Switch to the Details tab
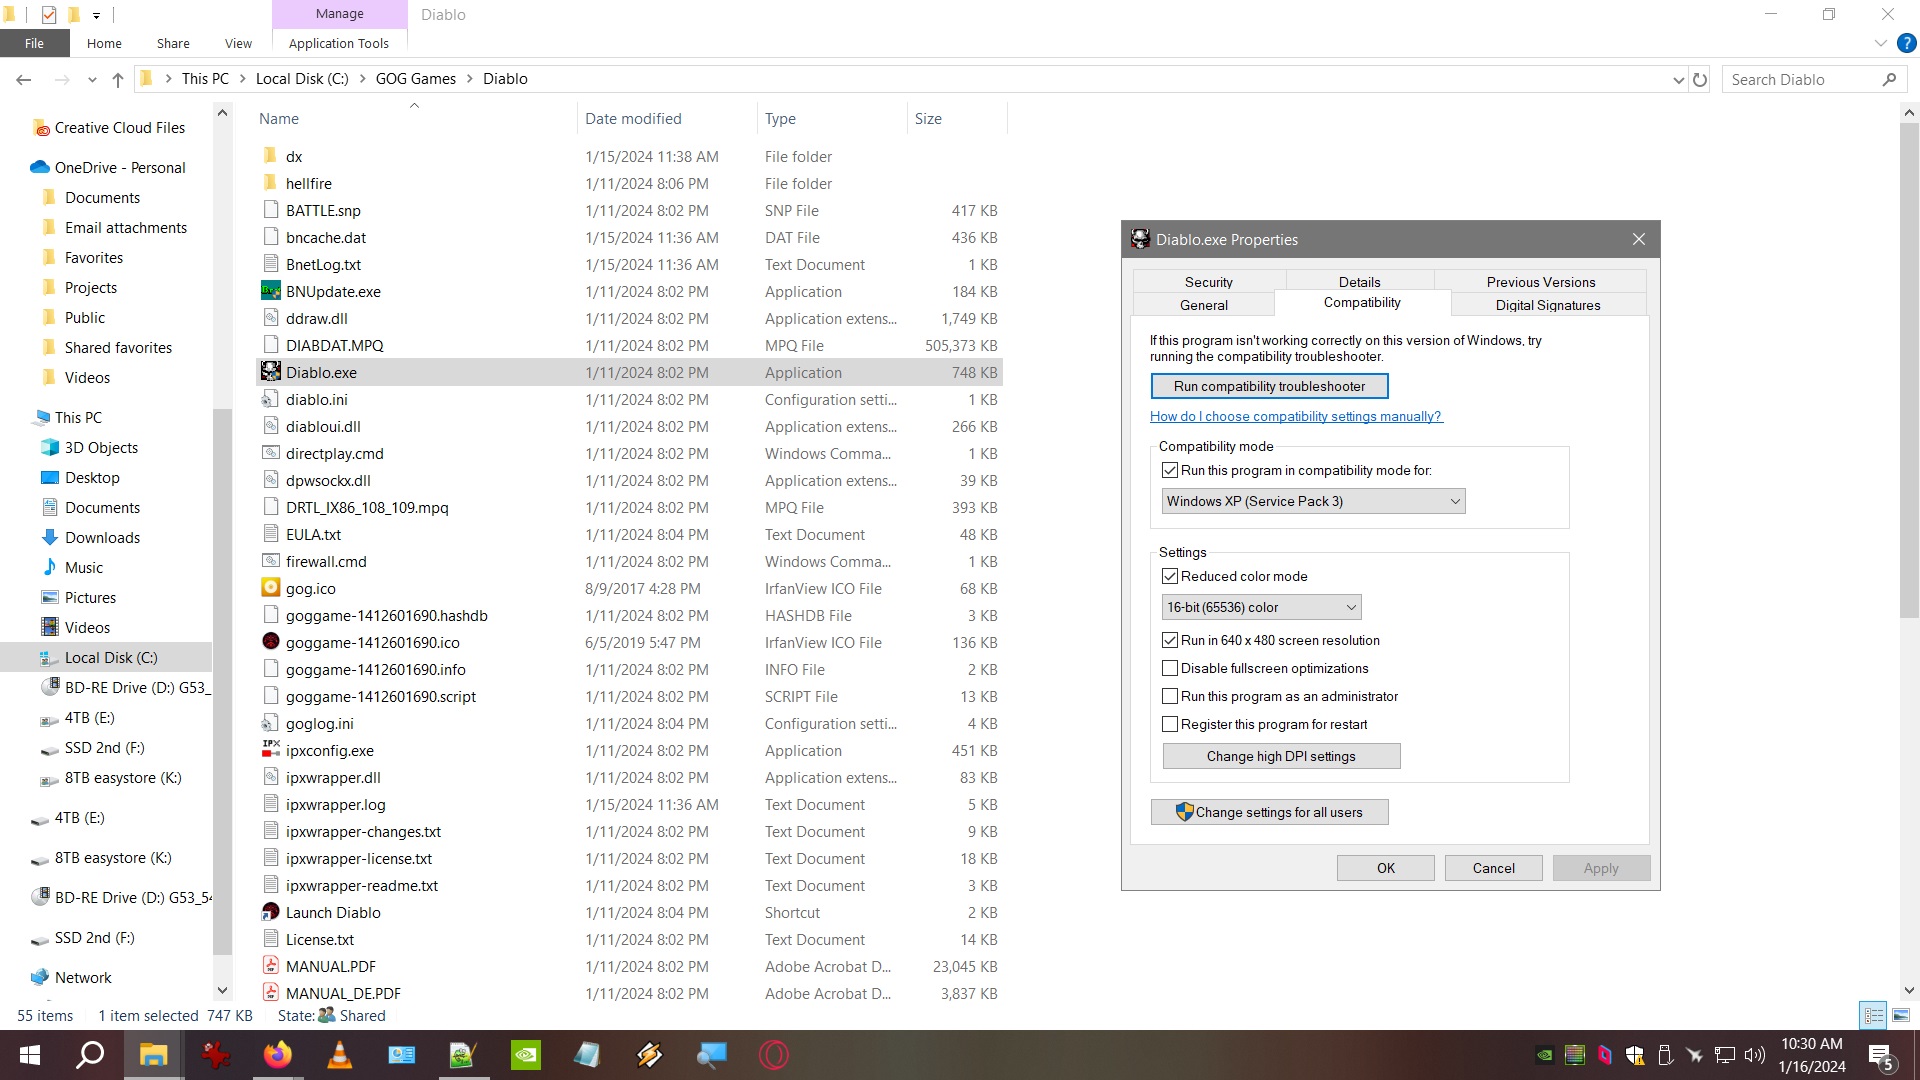Viewport: 1920px width, 1080px height. (1360, 282)
